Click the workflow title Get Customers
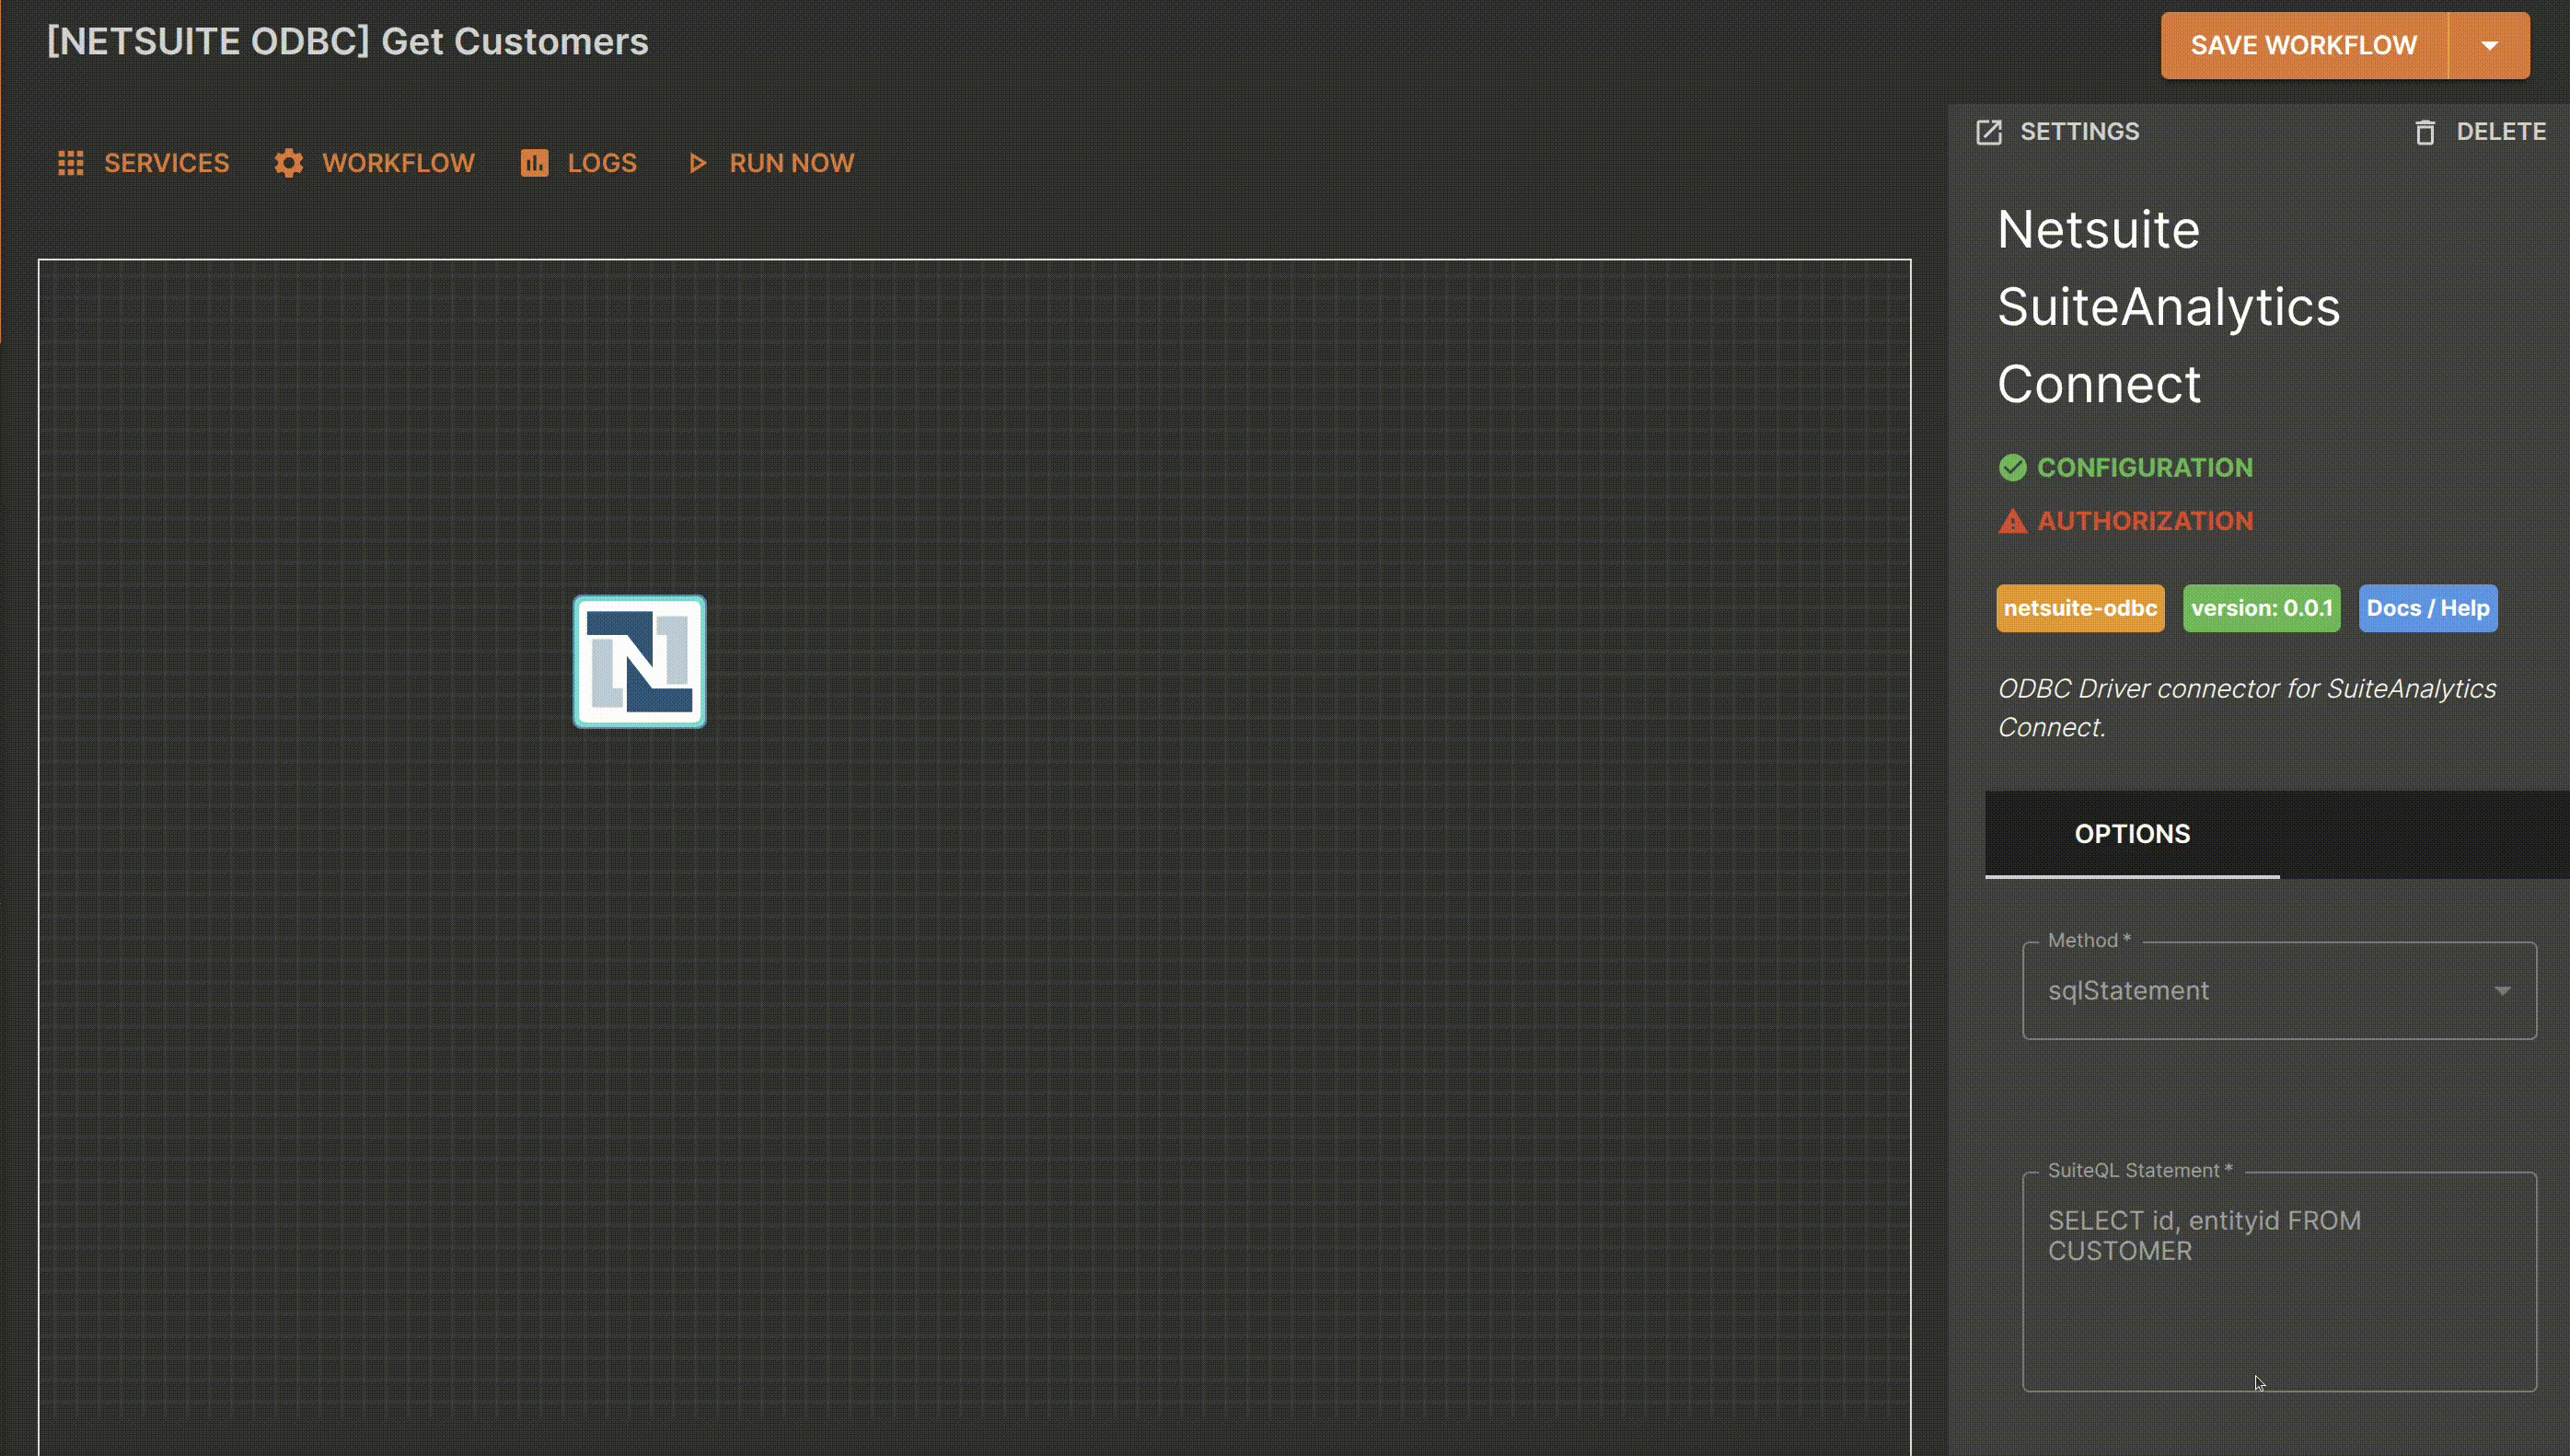 [x=348, y=42]
